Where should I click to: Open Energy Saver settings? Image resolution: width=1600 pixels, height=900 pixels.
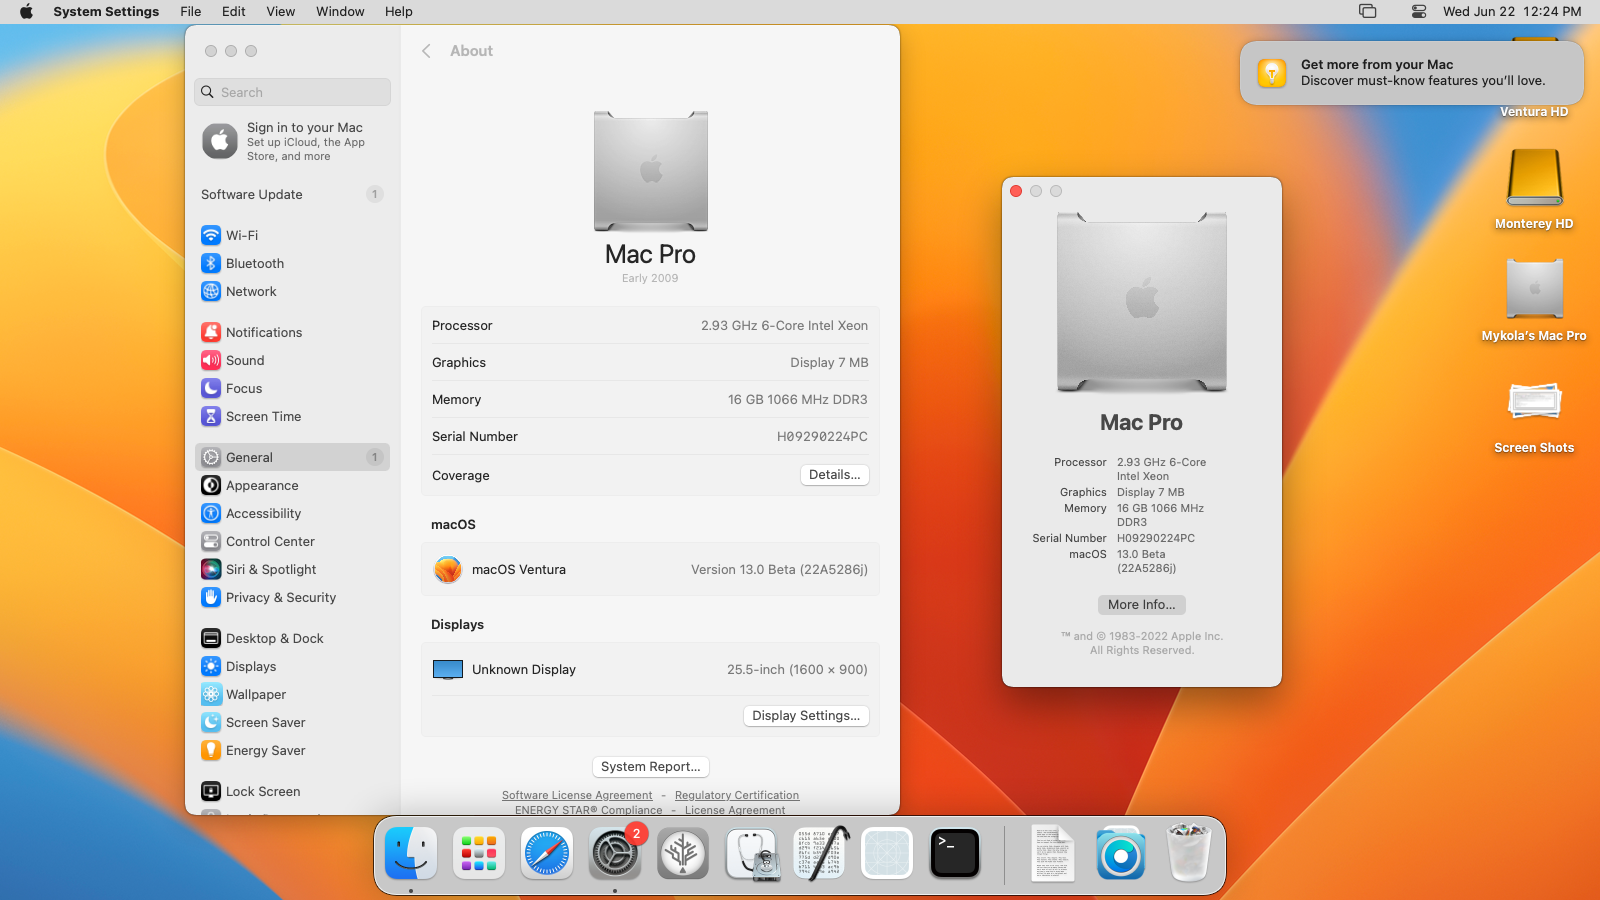292,750
